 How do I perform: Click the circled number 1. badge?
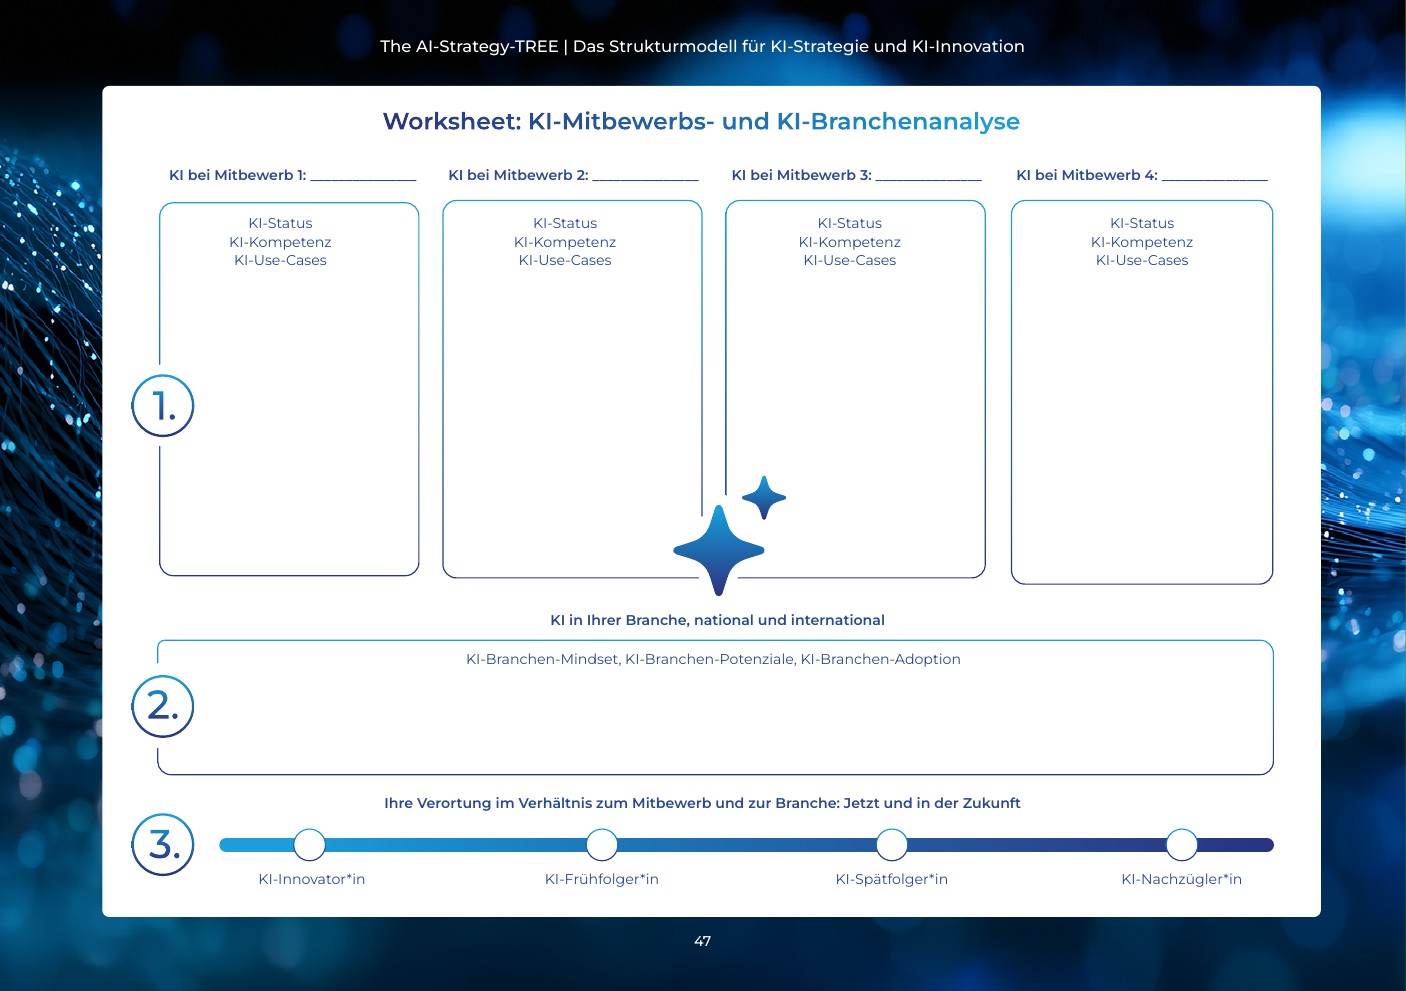pyautogui.click(x=163, y=405)
